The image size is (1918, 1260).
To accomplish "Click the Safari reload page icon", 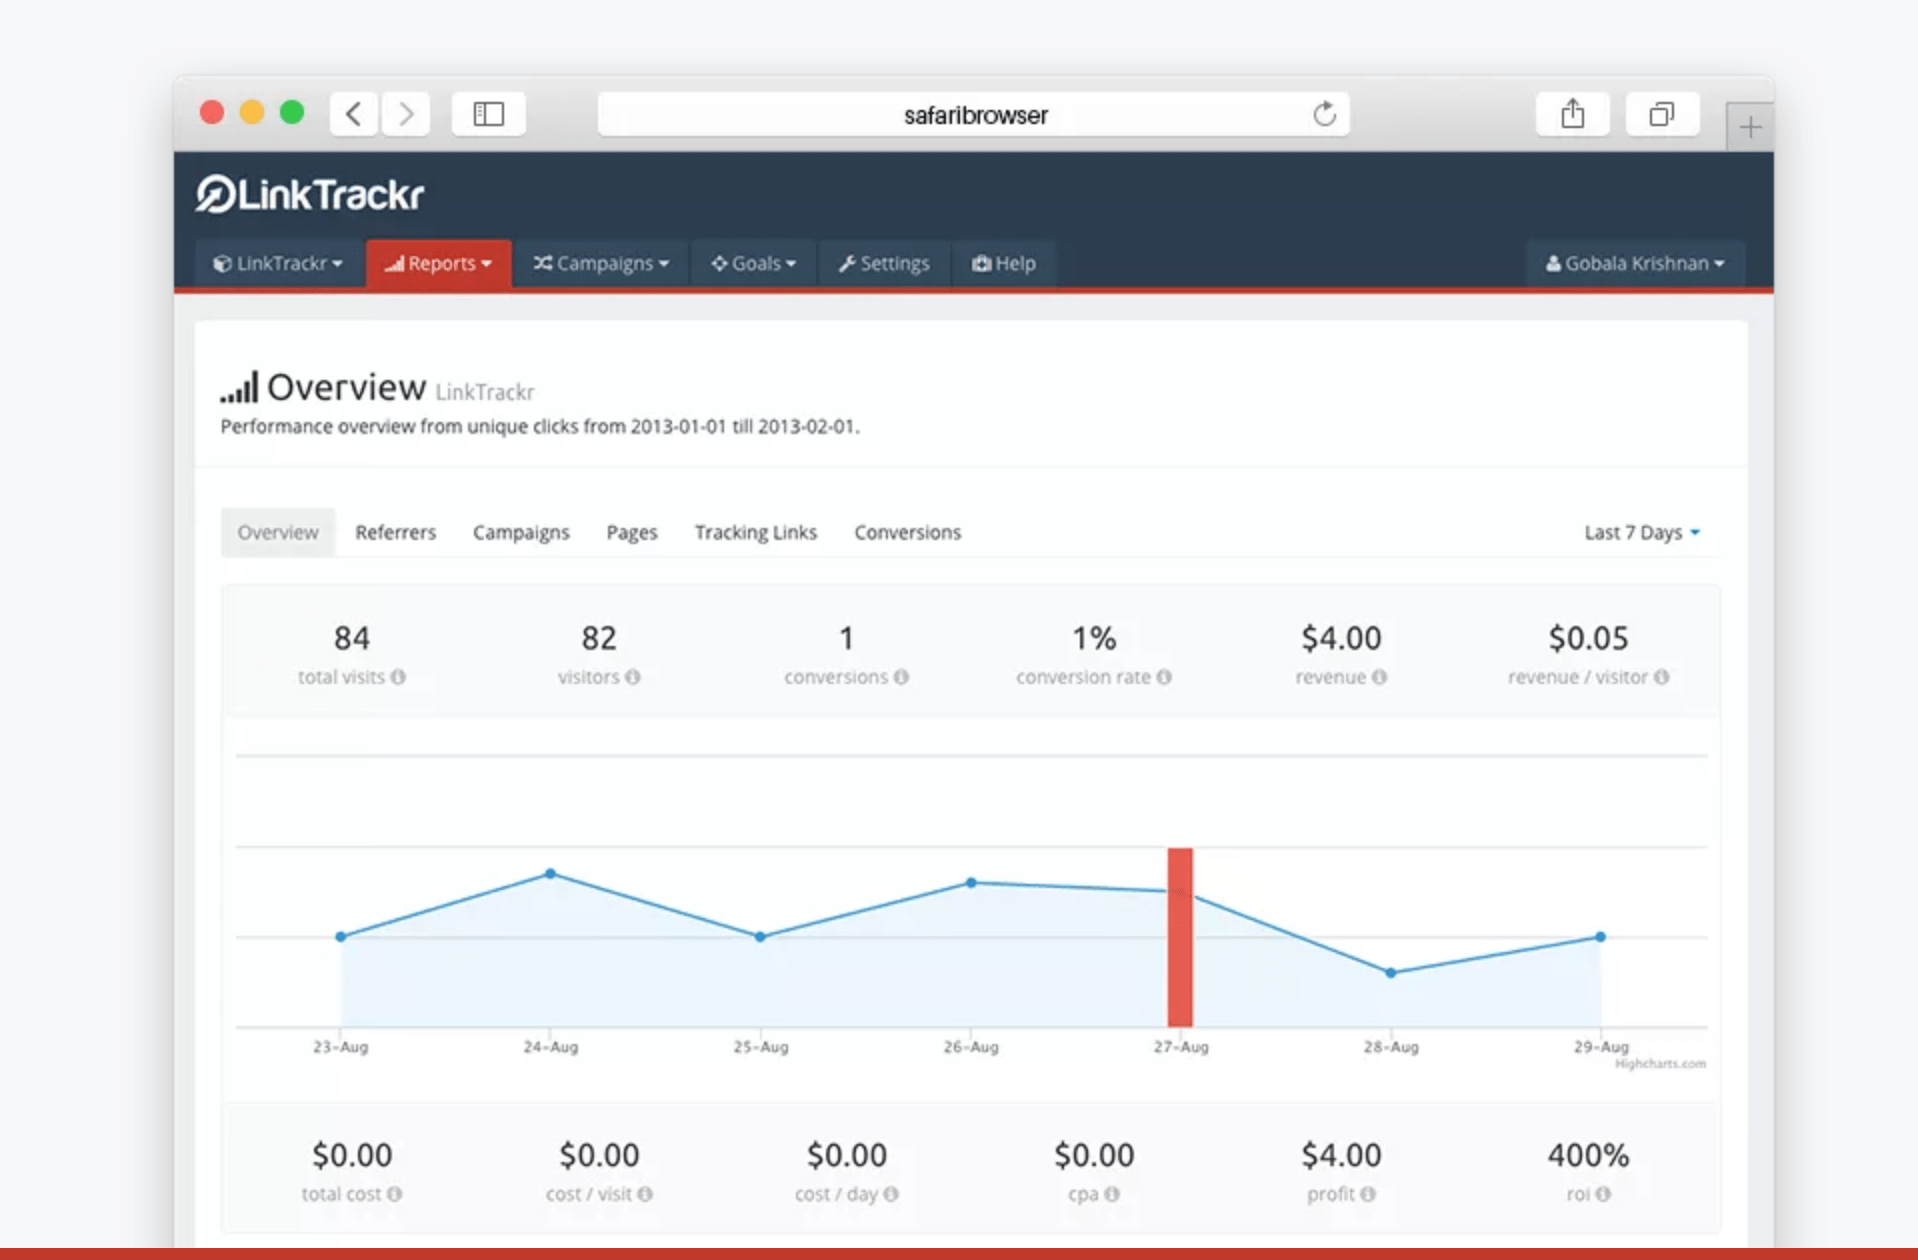I will point(1324,114).
